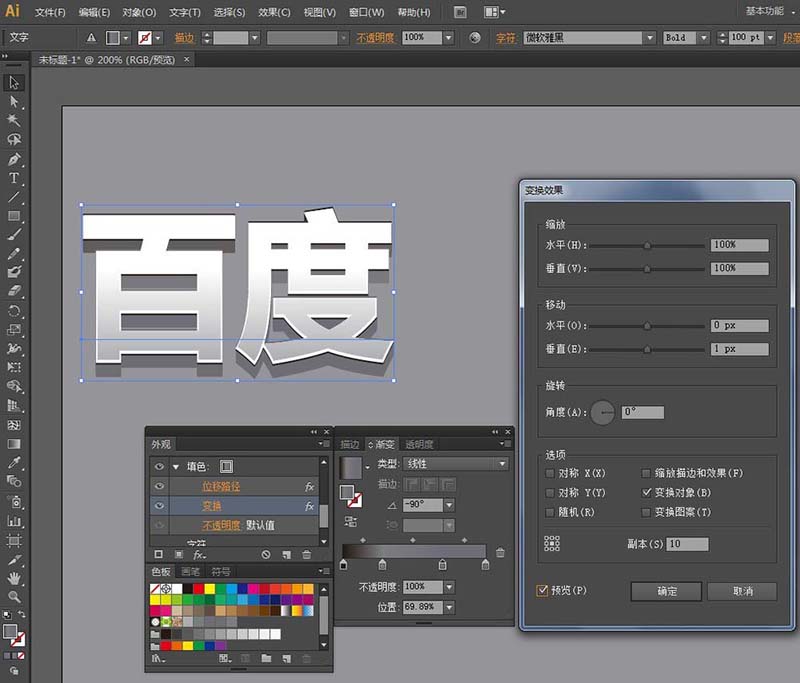Select the Column Graph tool

[x=14, y=521]
